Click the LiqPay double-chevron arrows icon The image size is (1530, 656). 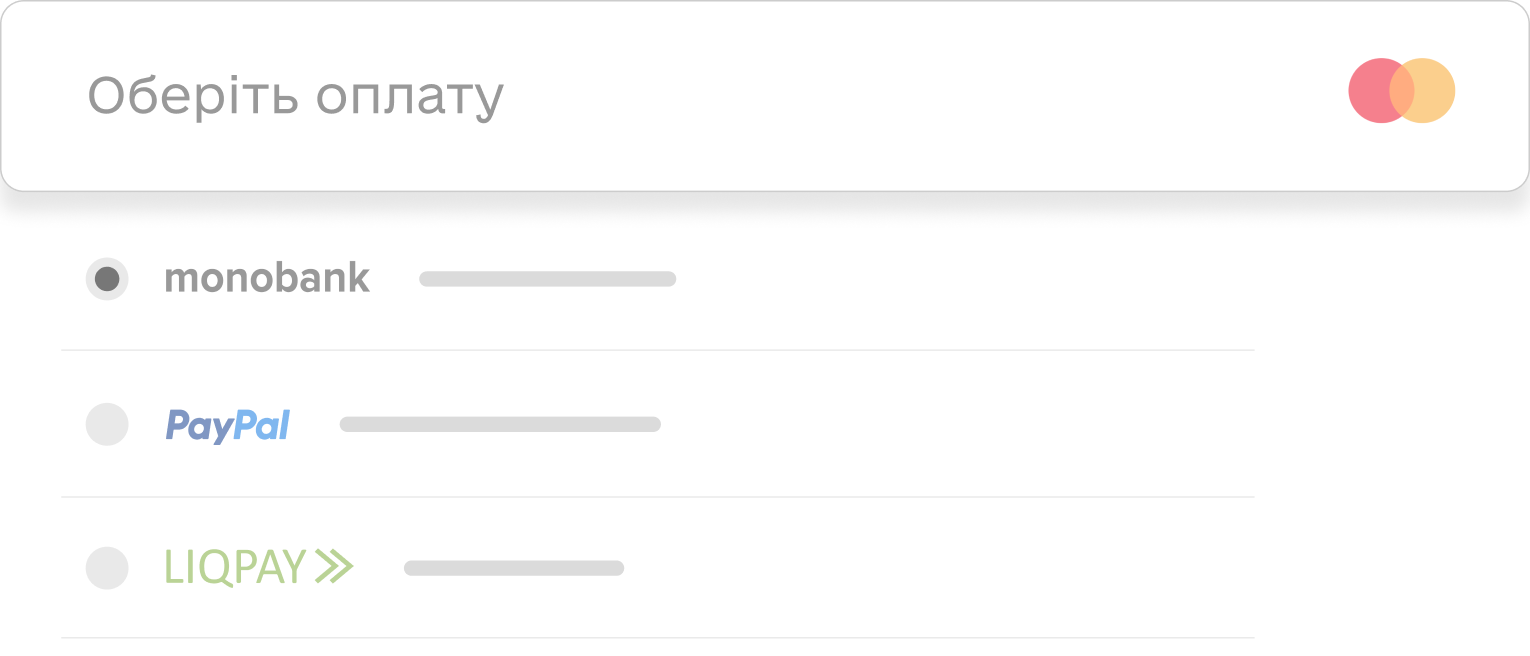tap(334, 567)
